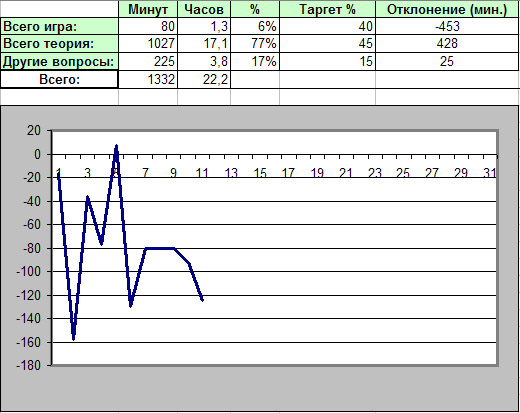The width and height of the screenshot is (520, 413).
Task: Select the gray chart area background
Action: (x=260, y=388)
